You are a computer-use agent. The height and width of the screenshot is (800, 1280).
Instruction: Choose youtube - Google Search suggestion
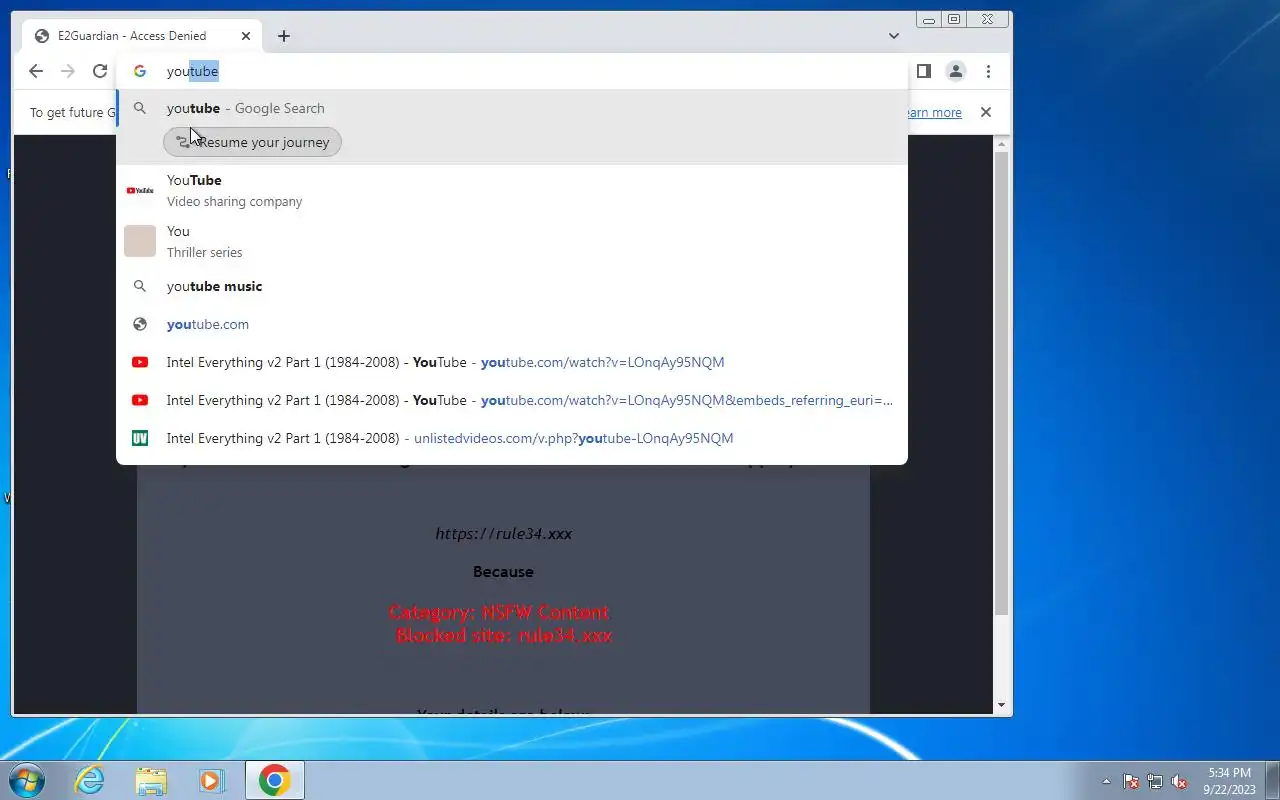tap(512, 108)
